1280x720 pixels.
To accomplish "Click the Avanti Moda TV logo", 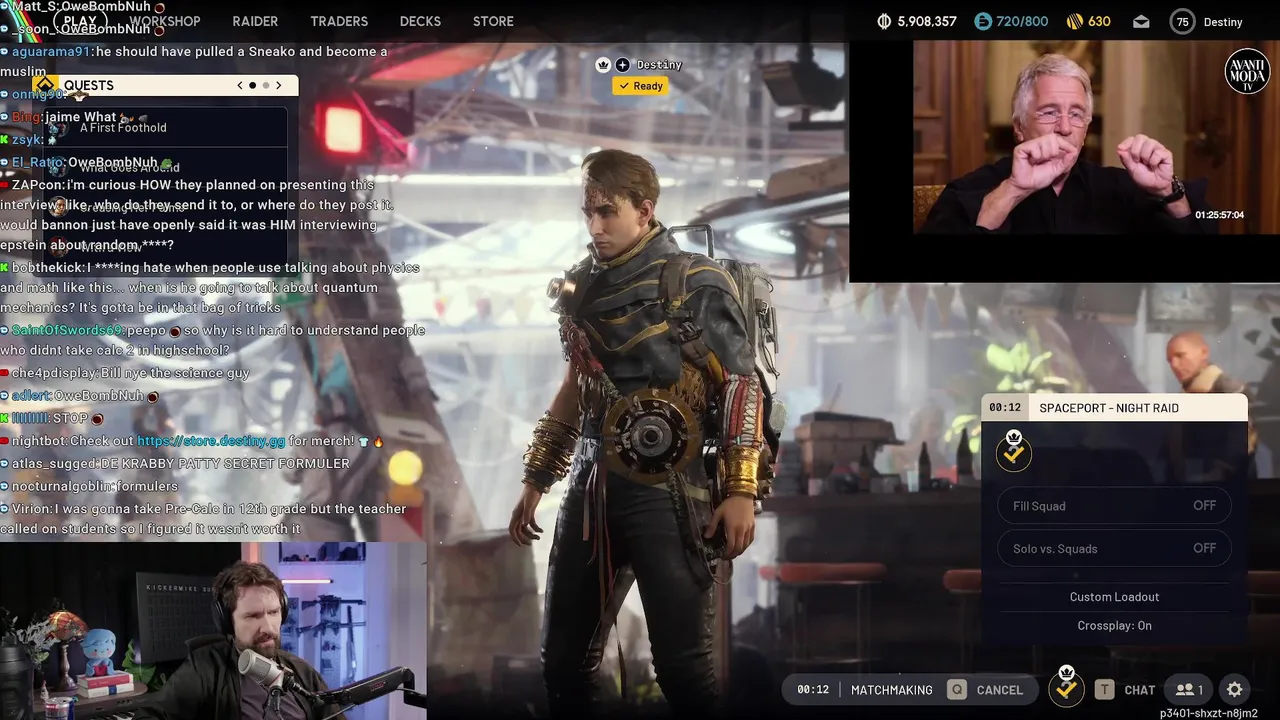I will 1247,72.
